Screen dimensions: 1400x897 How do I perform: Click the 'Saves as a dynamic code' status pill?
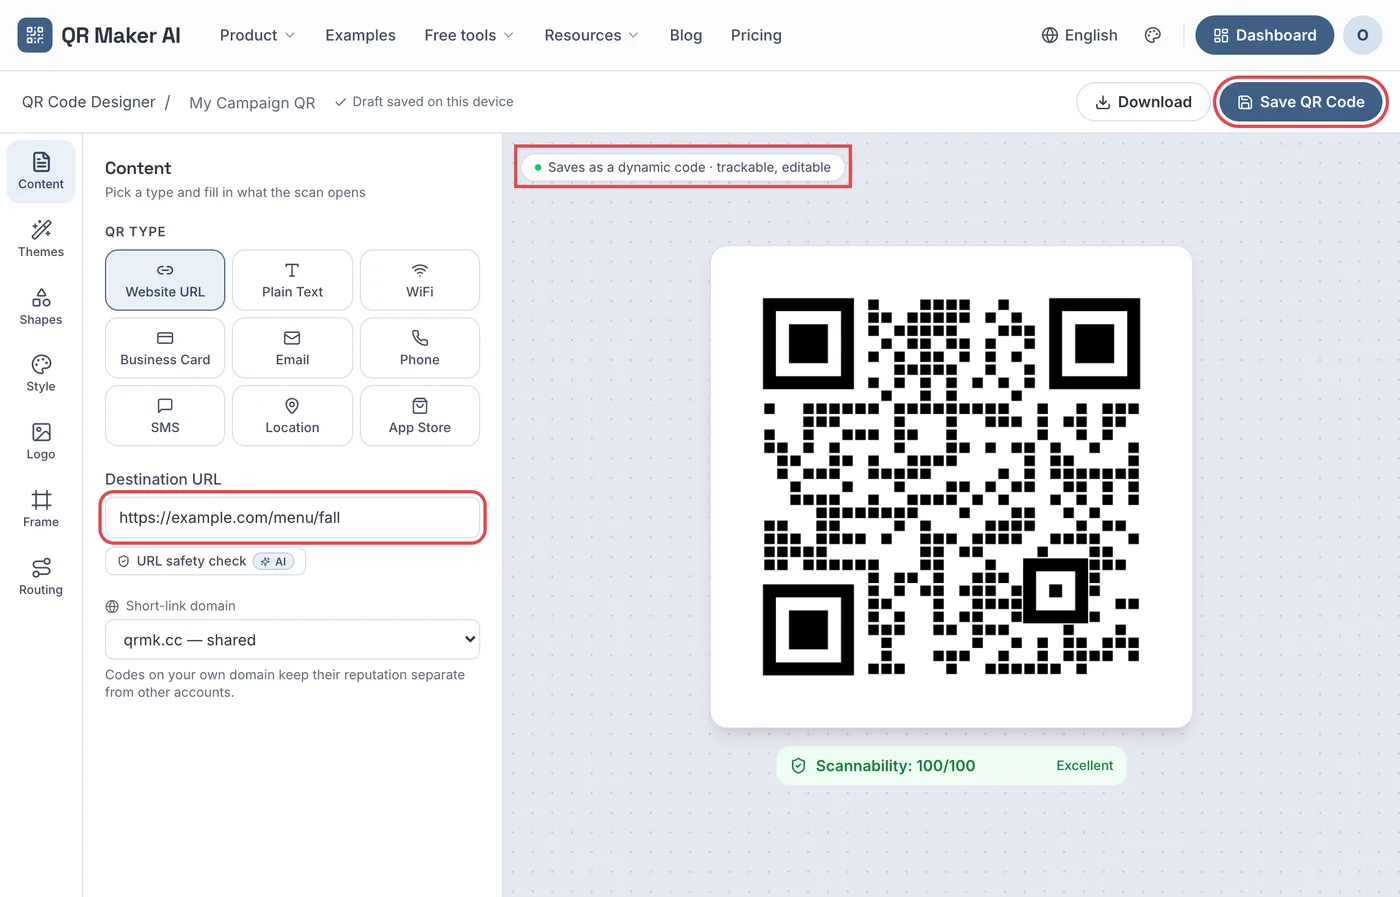click(x=683, y=167)
